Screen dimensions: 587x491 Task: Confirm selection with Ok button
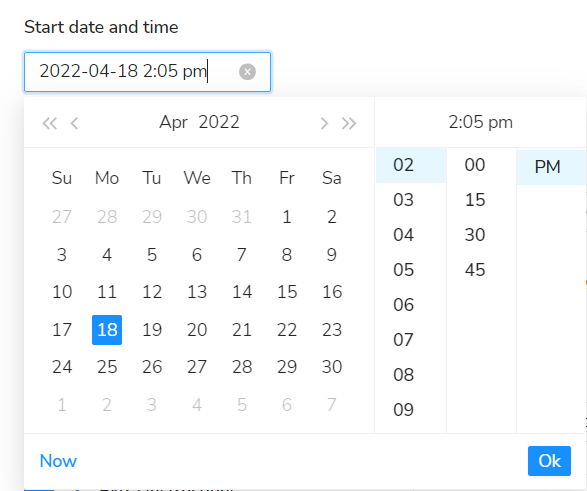coord(549,461)
